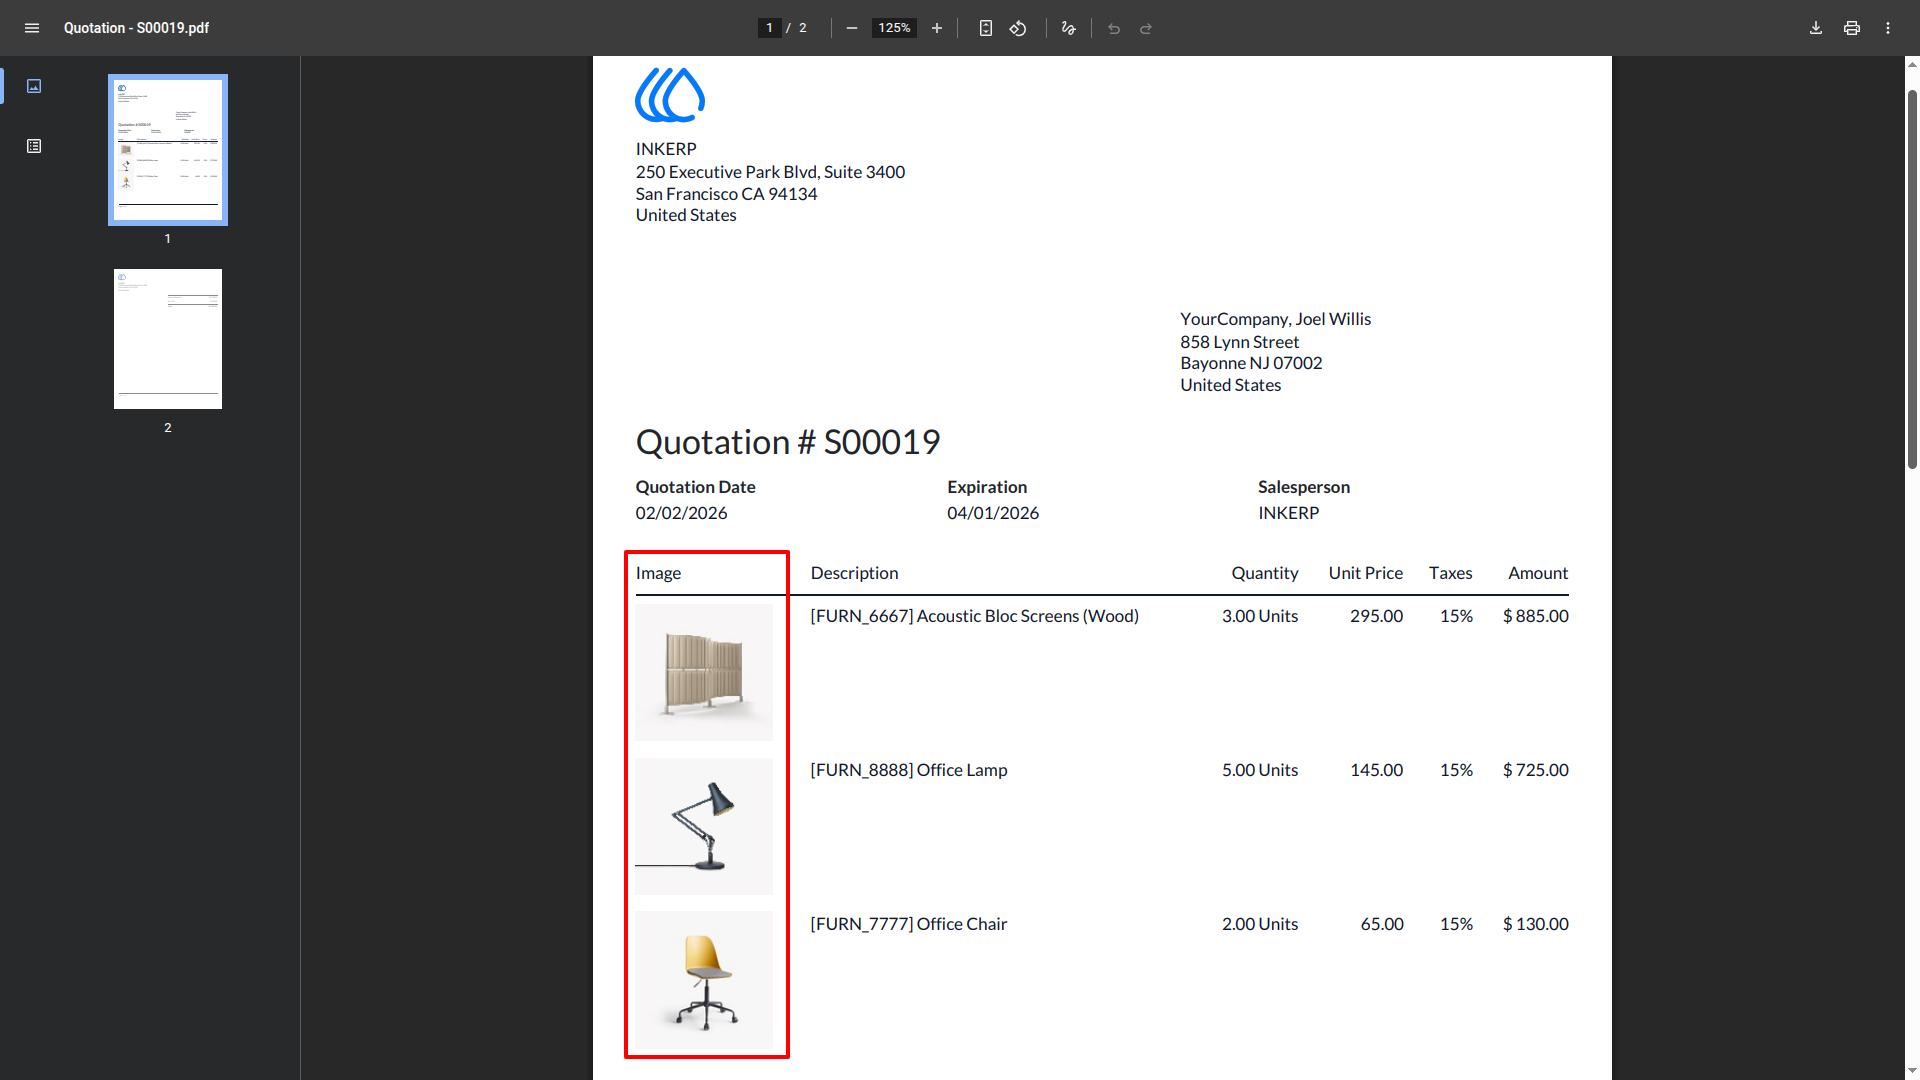Switch sidebar to document outline view
1920x1080 pixels.
pyautogui.click(x=34, y=146)
